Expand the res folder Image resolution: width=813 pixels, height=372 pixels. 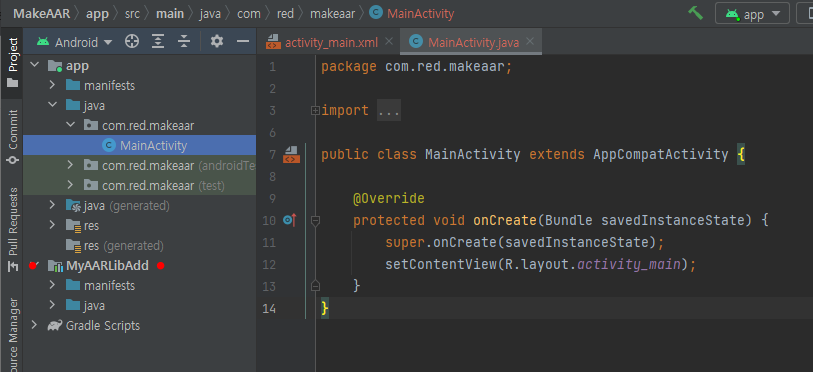click(52, 225)
